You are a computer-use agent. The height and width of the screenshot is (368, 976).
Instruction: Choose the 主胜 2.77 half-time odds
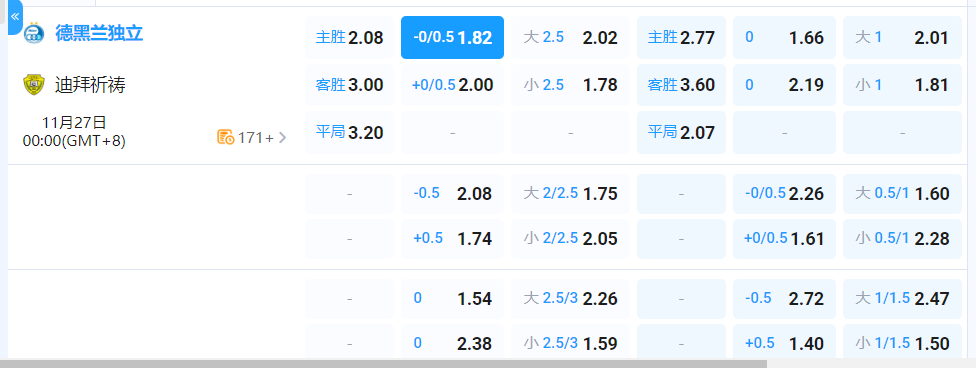pyautogui.click(x=681, y=37)
